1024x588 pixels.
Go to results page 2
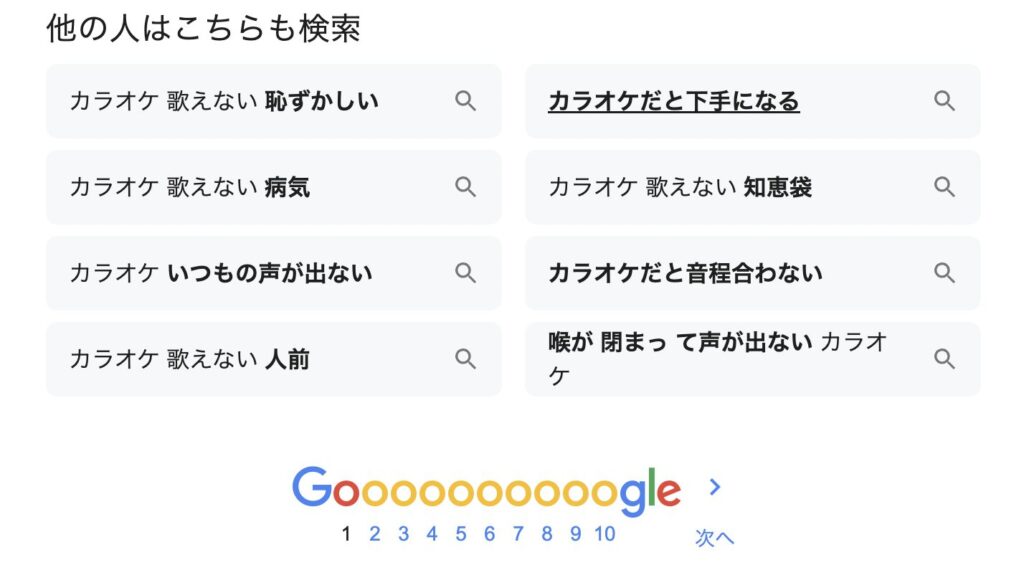(x=375, y=534)
